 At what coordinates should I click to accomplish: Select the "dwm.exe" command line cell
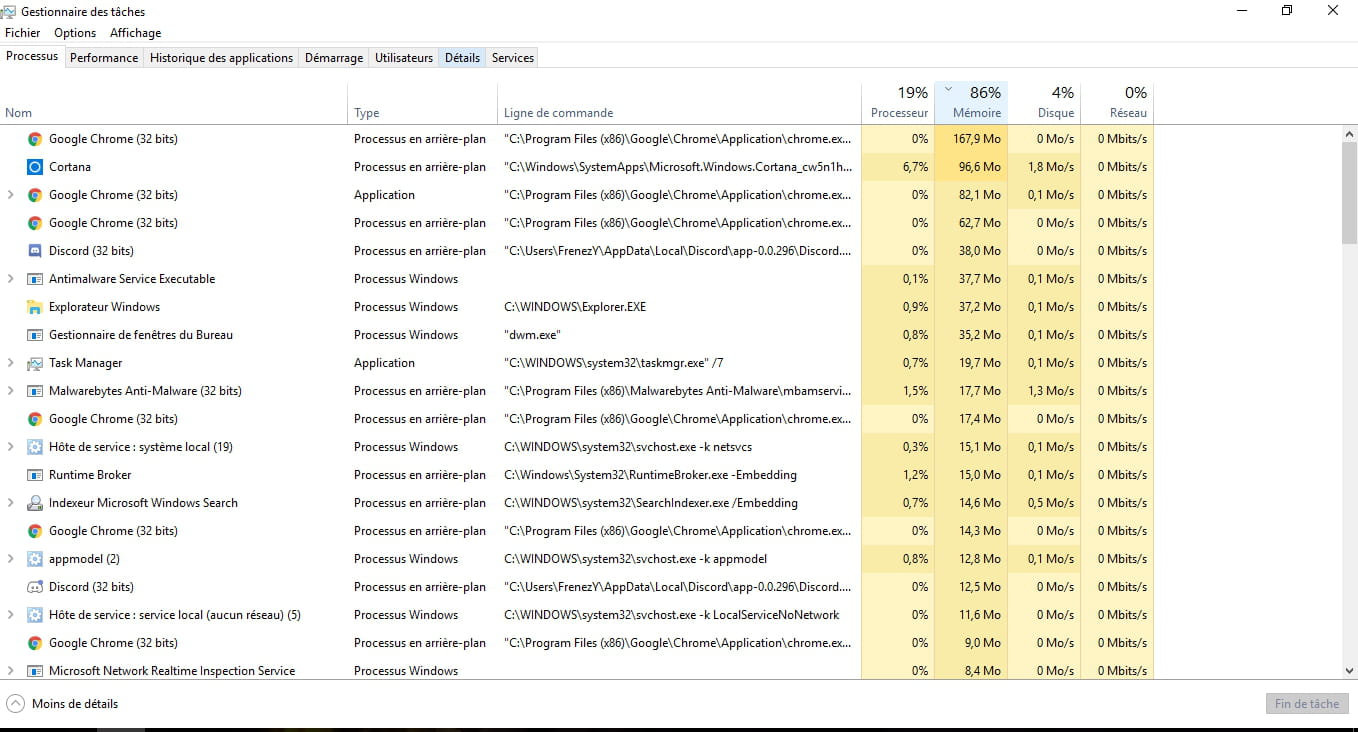[532, 335]
